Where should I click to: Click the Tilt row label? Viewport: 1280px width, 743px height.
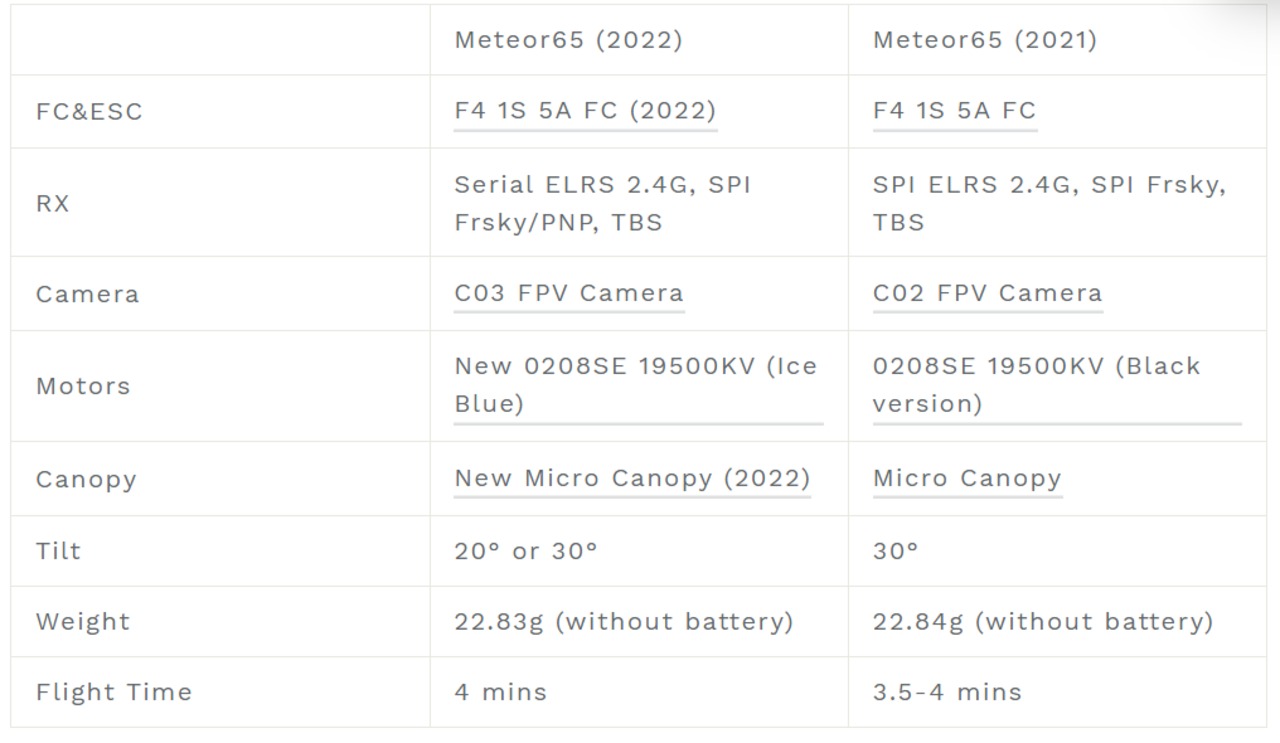(58, 551)
